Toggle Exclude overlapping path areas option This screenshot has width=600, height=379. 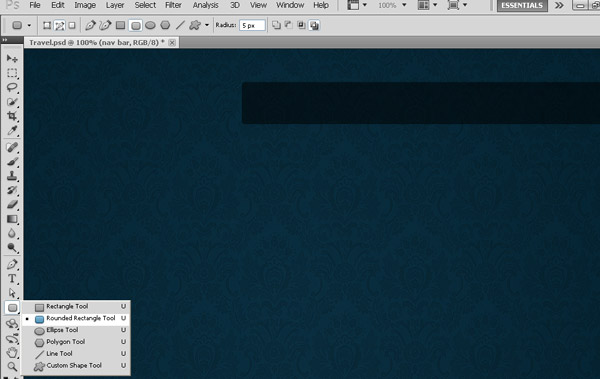tap(314, 25)
